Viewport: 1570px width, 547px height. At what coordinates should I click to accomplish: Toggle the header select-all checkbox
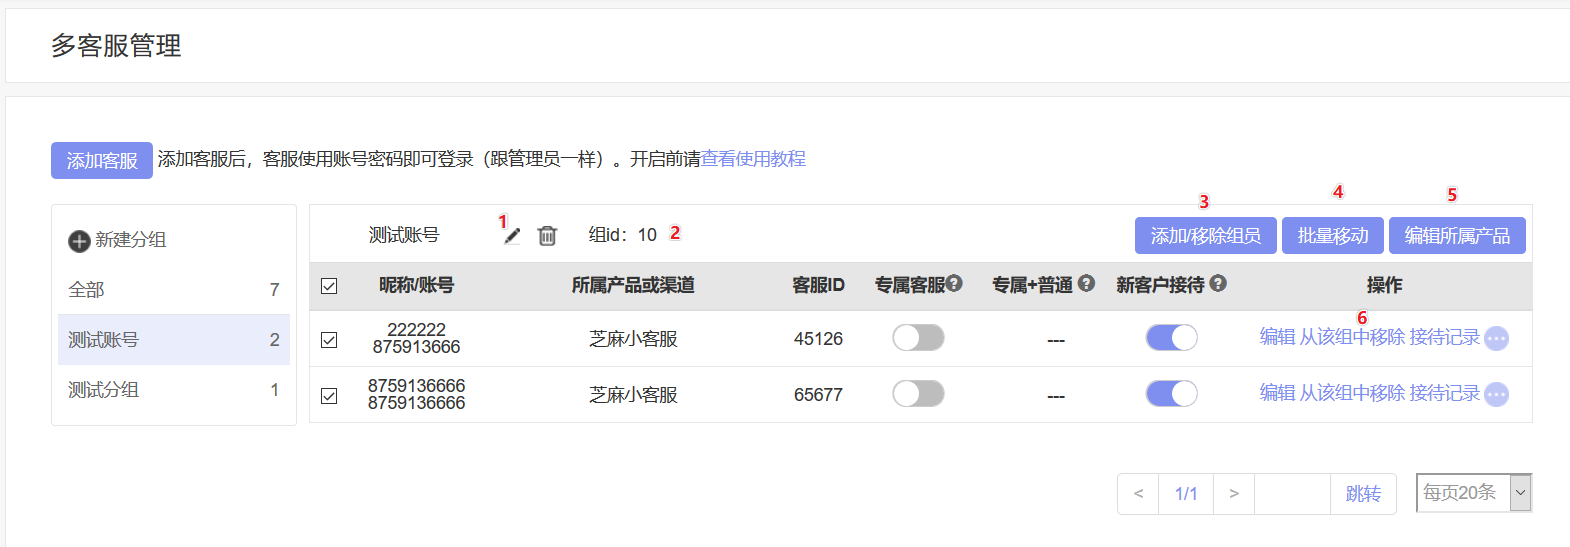pyautogui.click(x=329, y=286)
